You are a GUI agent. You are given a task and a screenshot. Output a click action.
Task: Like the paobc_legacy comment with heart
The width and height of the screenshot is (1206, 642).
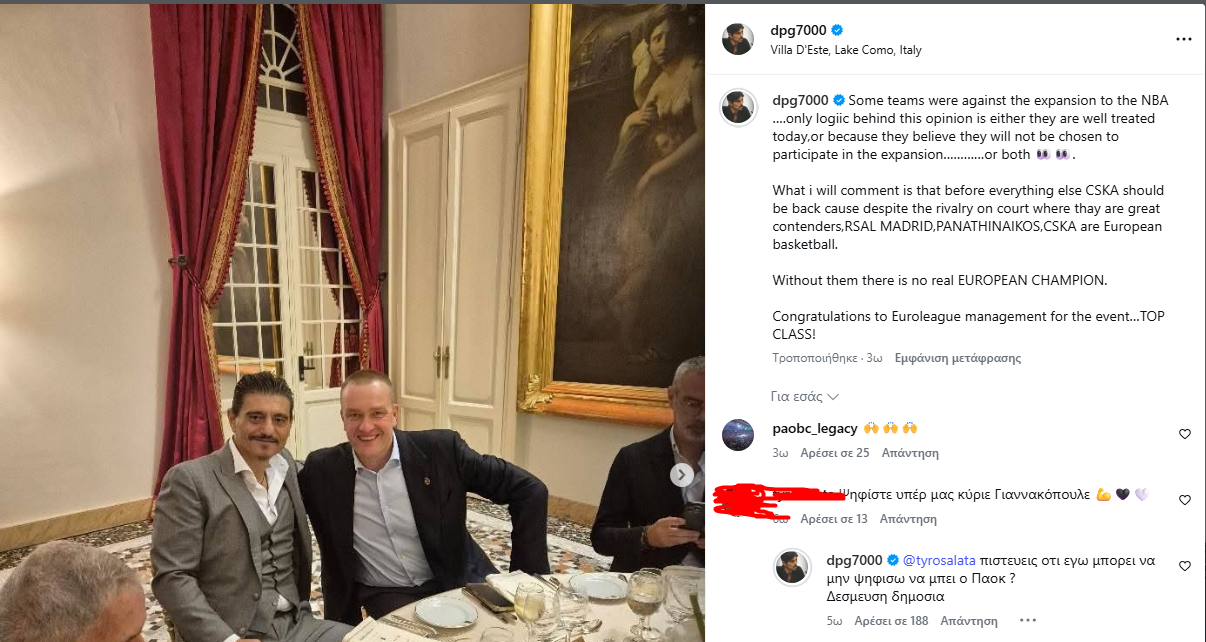click(1185, 434)
